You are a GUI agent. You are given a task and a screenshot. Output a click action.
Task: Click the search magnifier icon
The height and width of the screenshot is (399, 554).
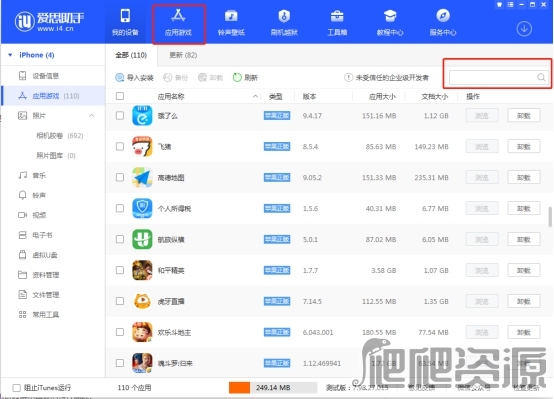pyautogui.click(x=541, y=77)
